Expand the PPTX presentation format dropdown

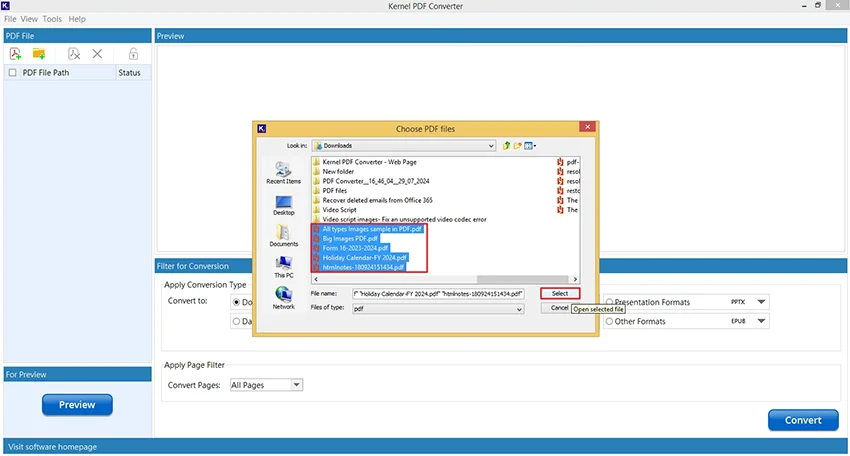(761, 302)
